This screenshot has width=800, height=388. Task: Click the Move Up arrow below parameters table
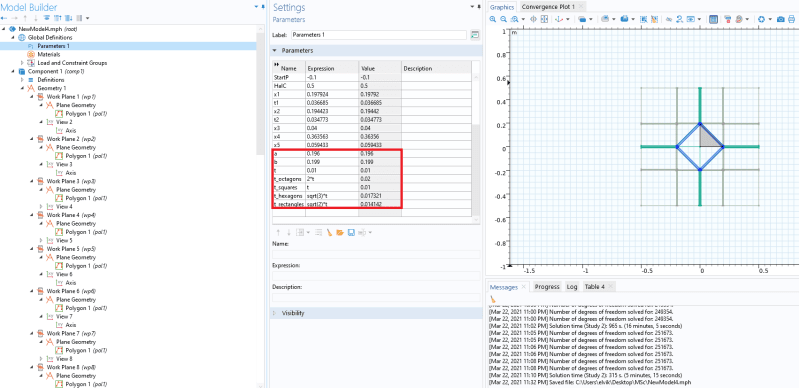pyautogui.click(x=278, y=232)
